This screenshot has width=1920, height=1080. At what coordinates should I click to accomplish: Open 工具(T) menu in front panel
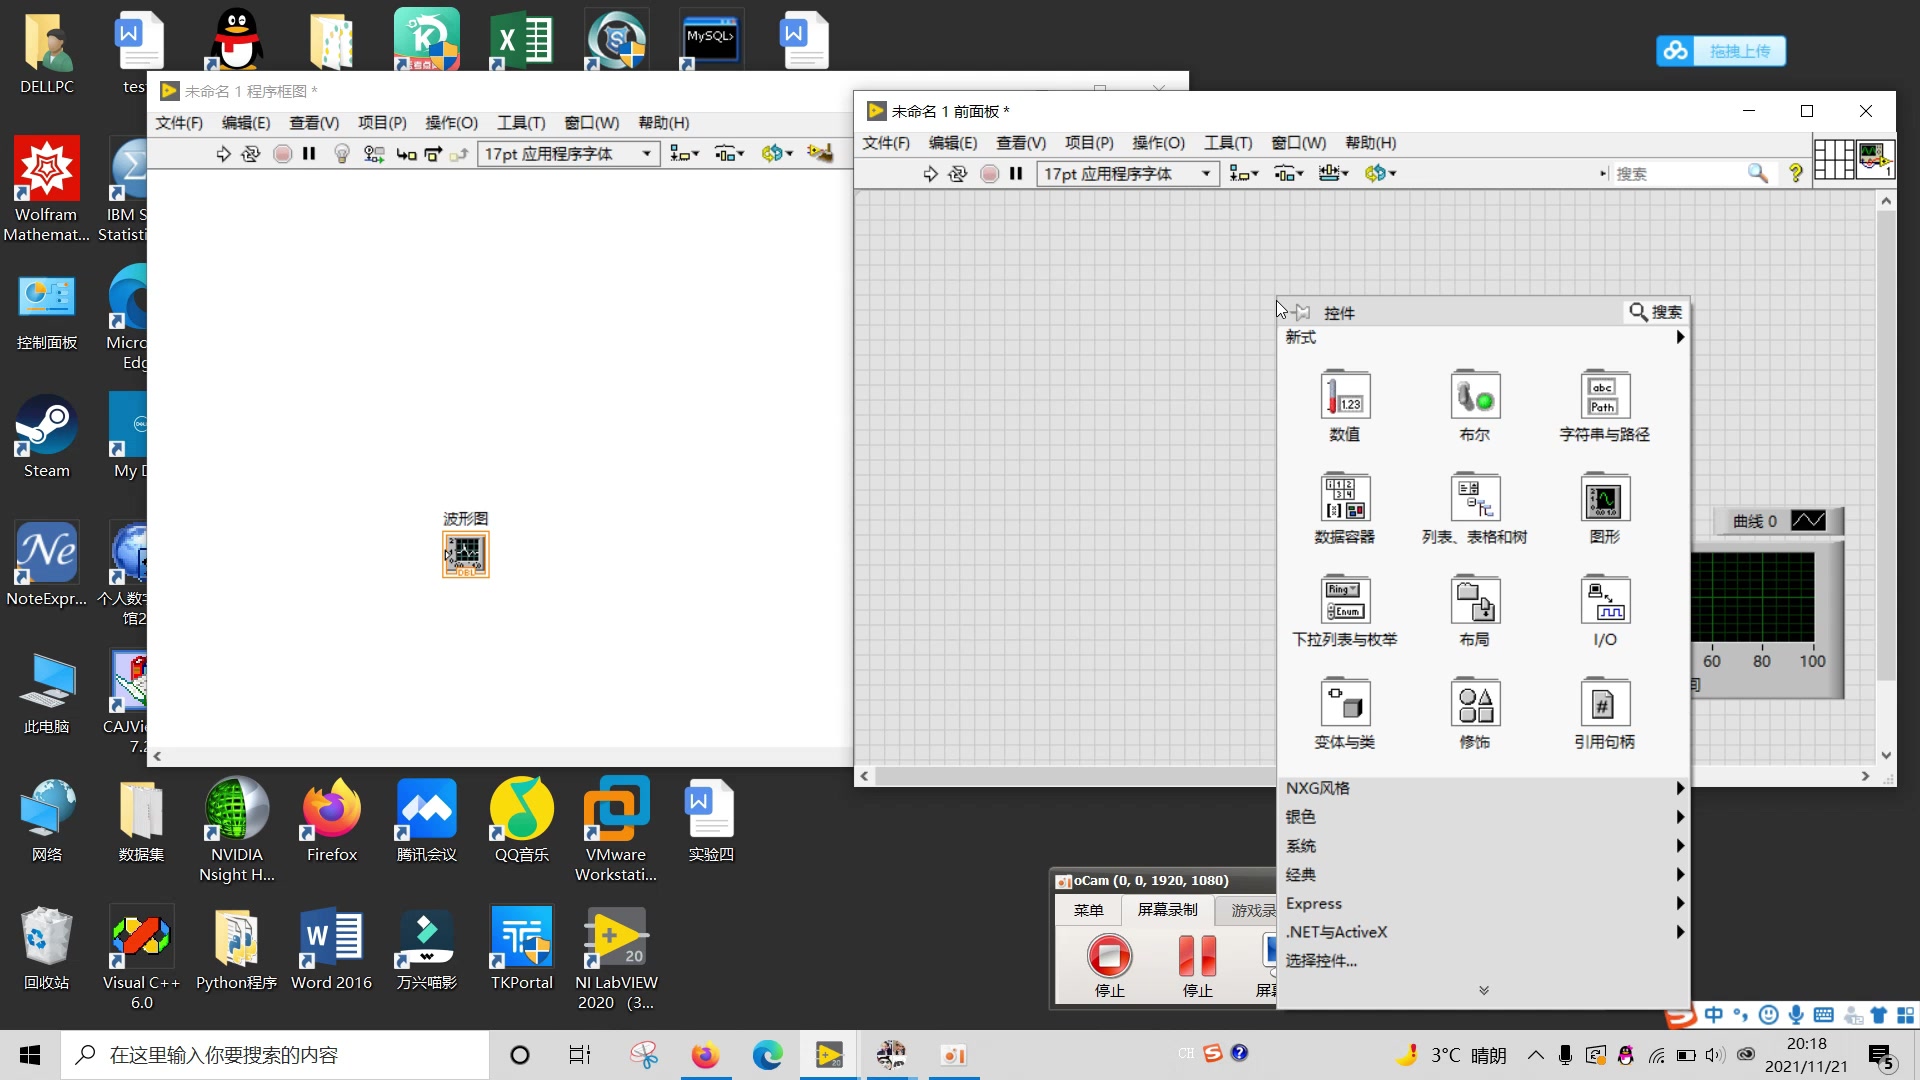click(x=1227, y=143)
